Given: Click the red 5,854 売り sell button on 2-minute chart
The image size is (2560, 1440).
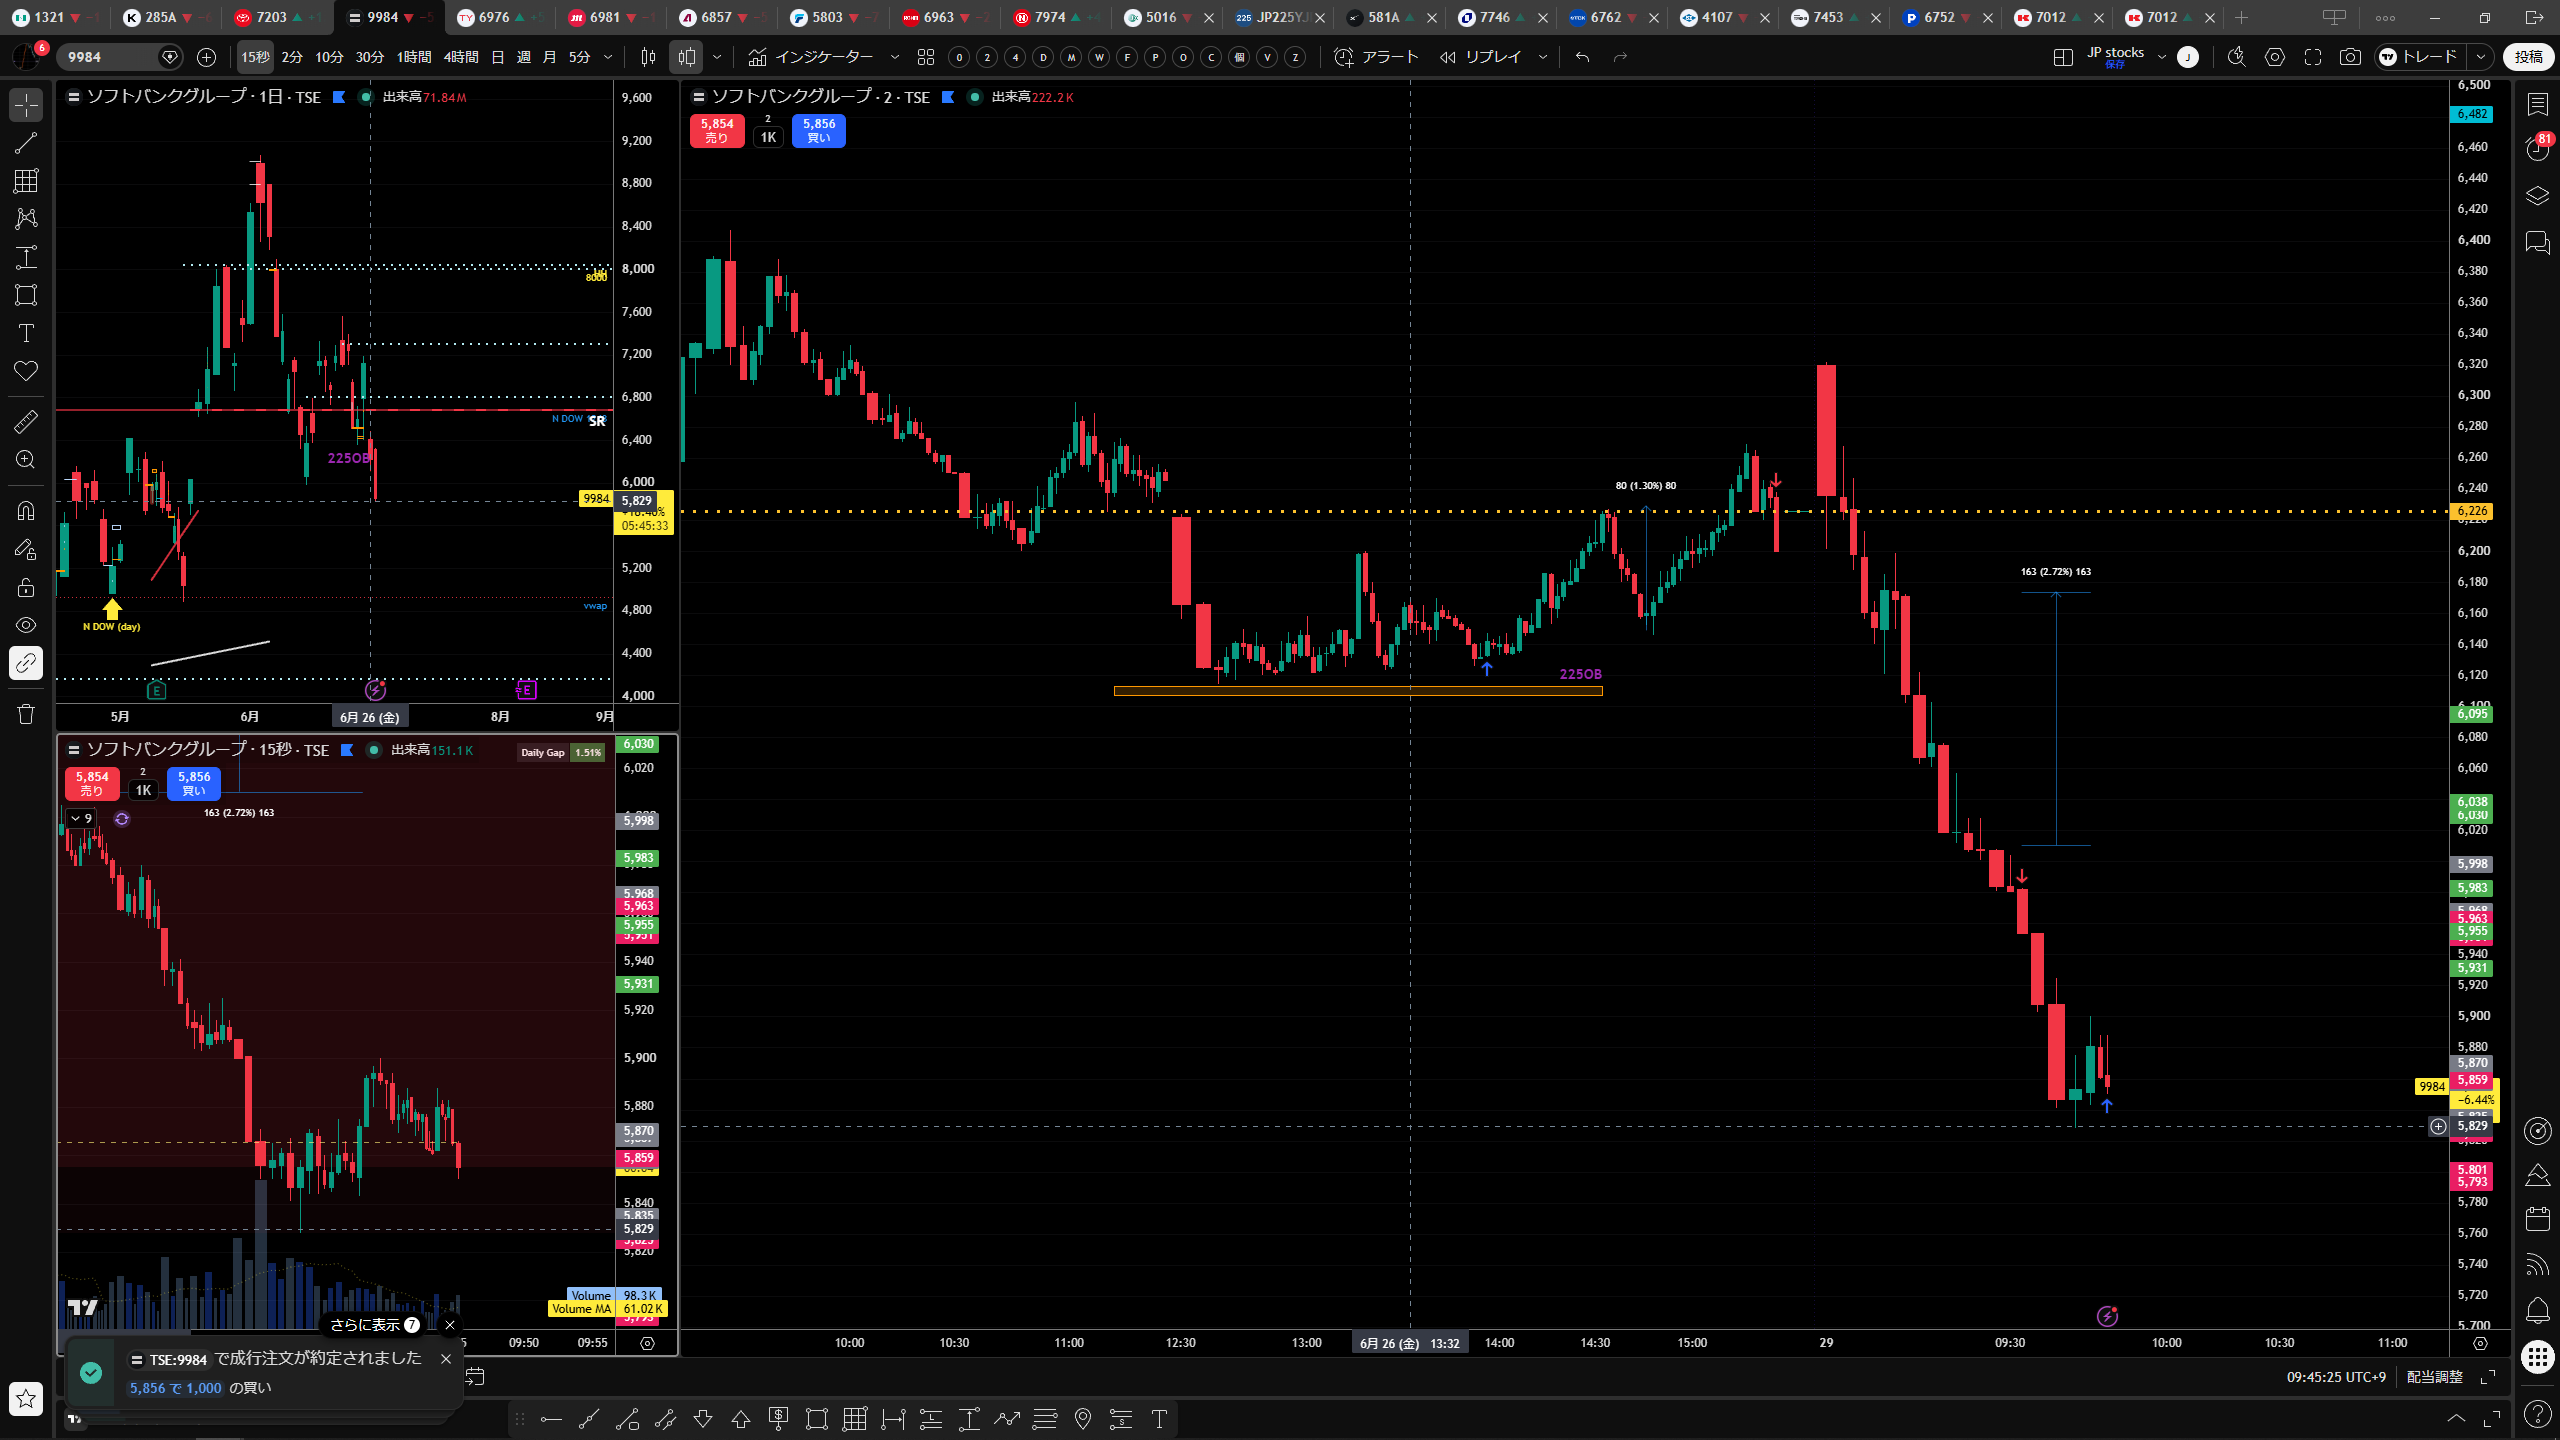Looking at the screenshot, I should [x=717, y=131].
